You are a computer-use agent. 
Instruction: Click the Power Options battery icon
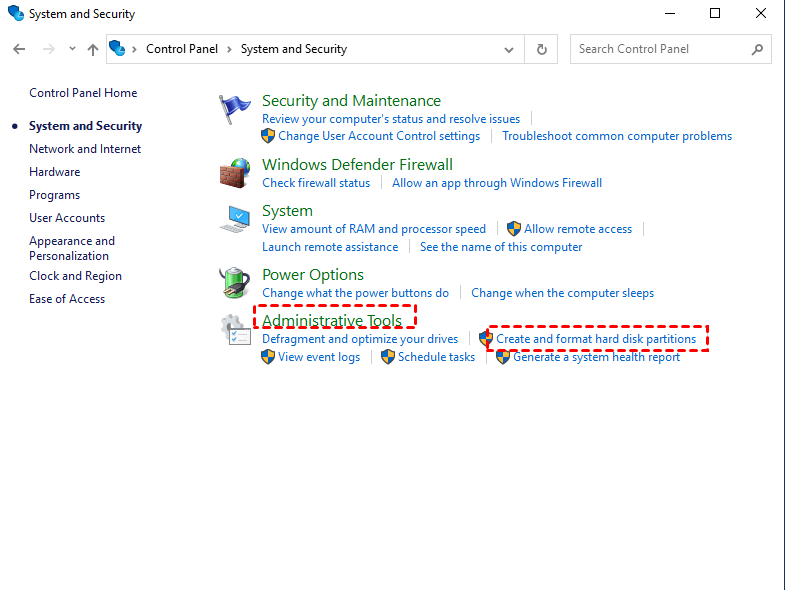(235, 282)
